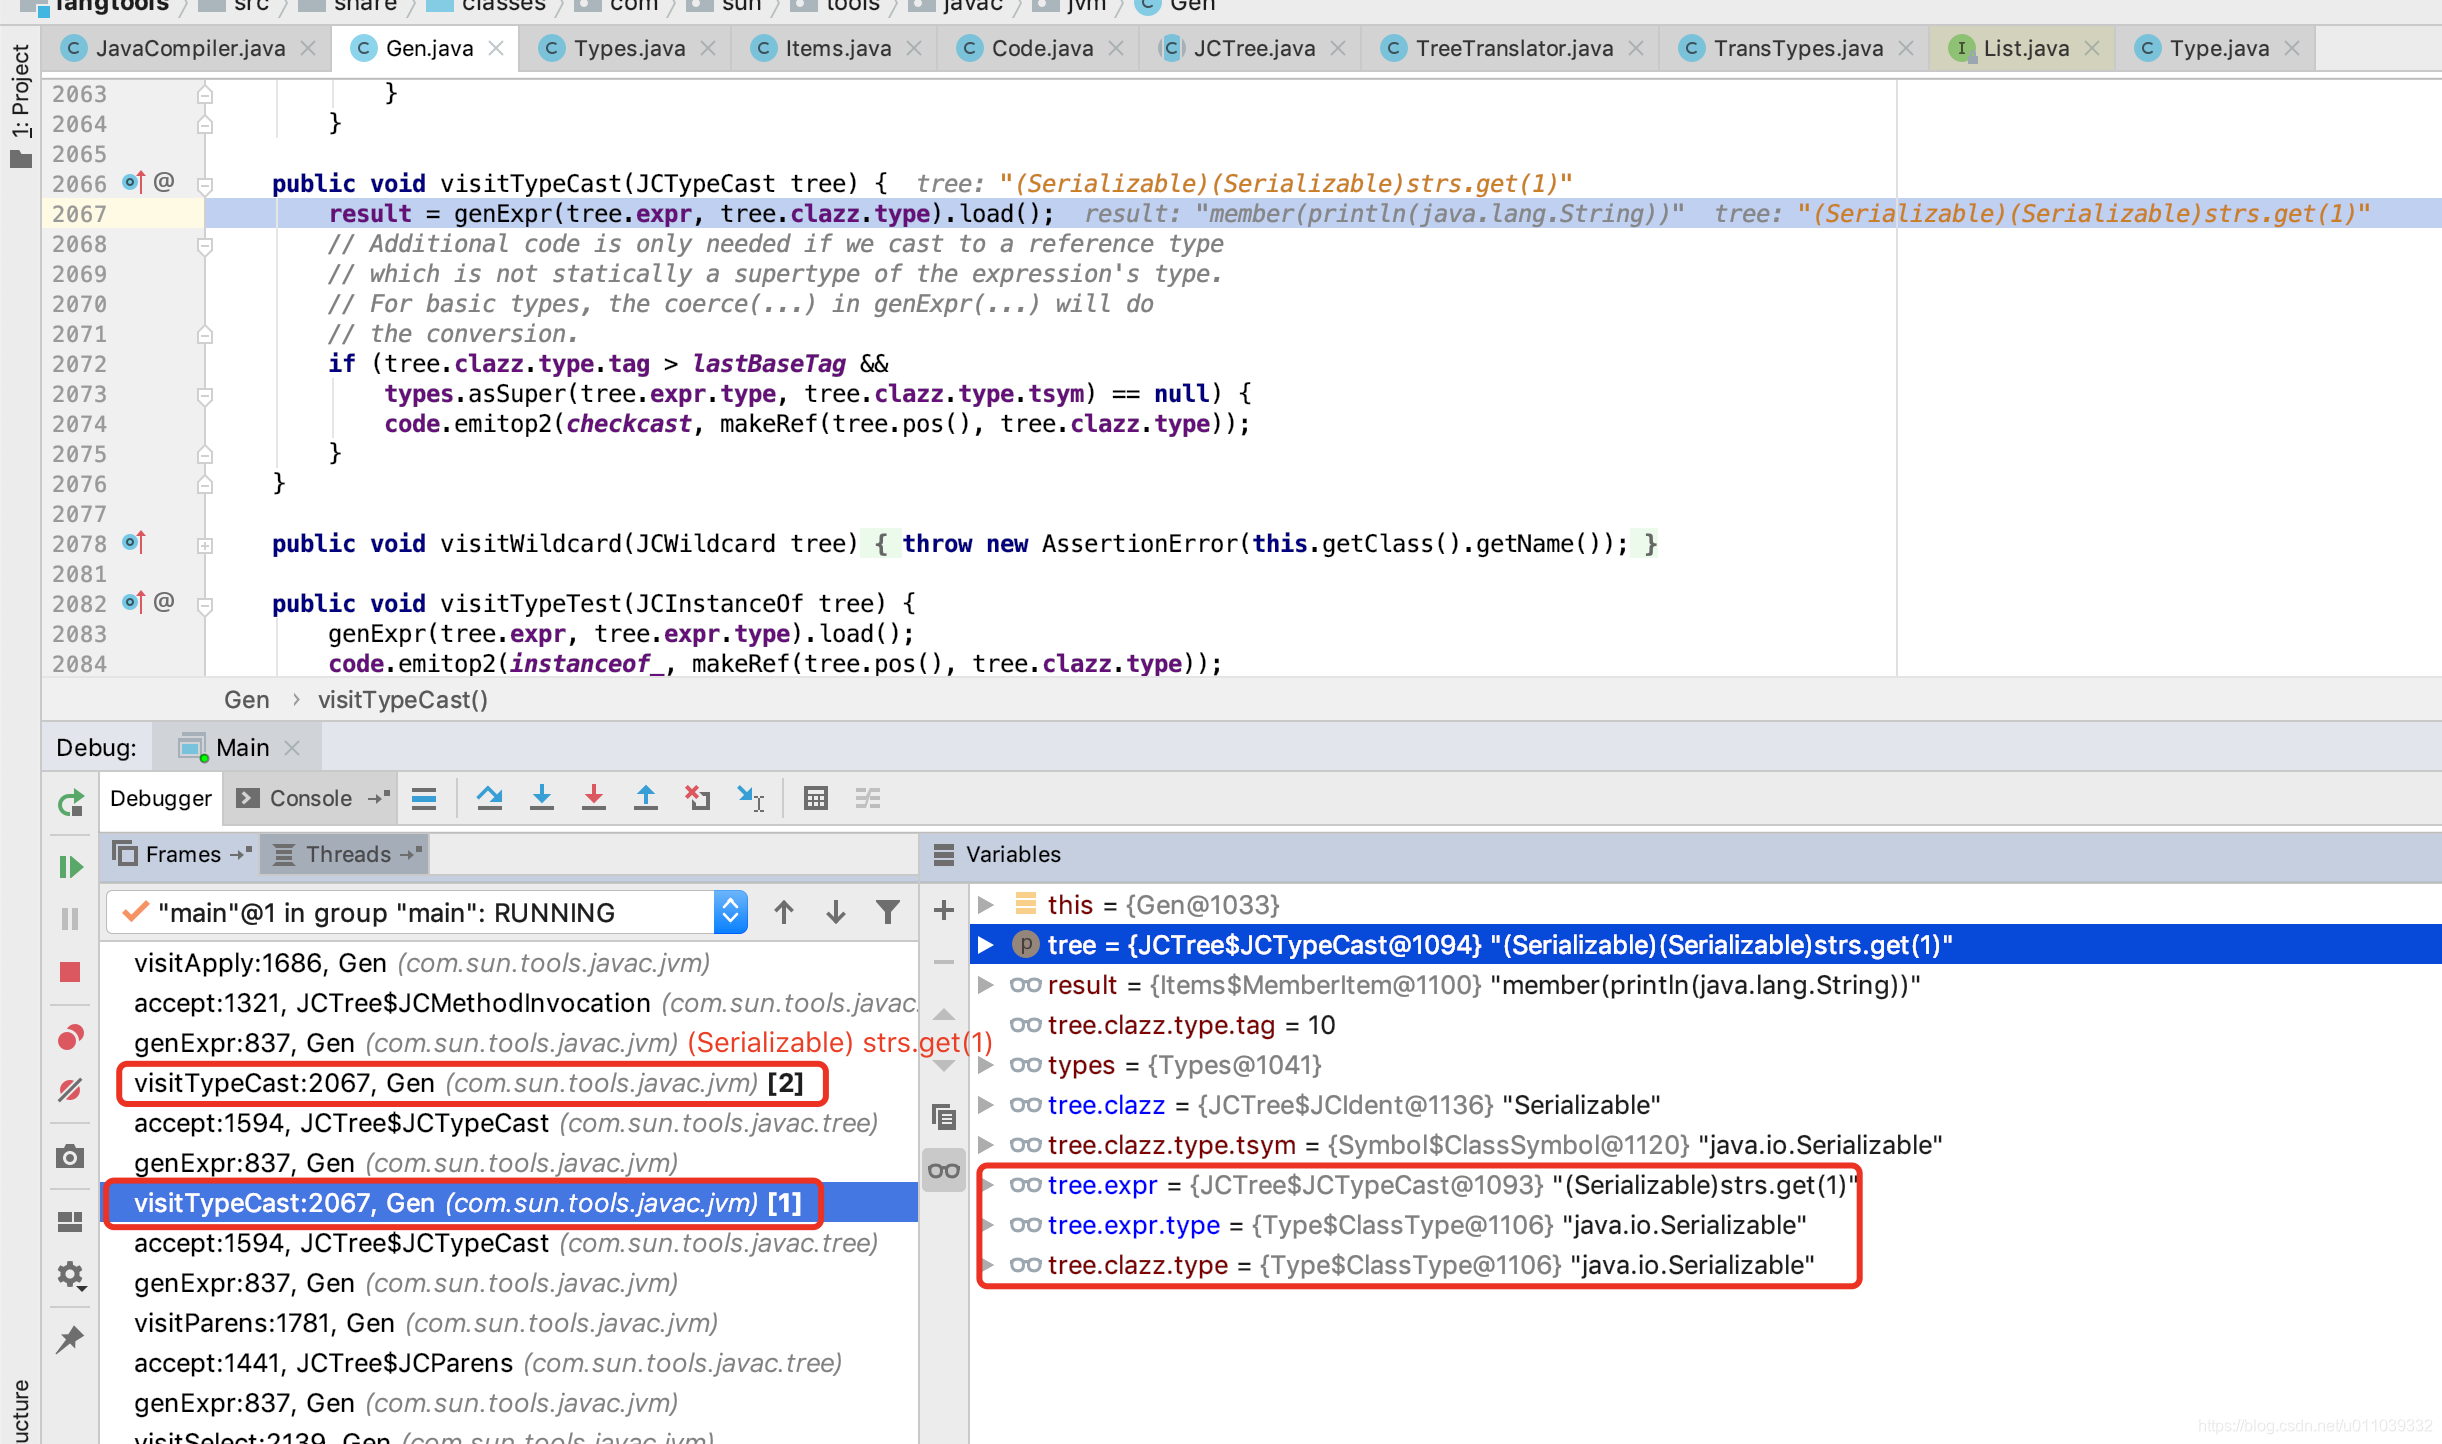Expand the 'types' variable node

coord(986,1065)
